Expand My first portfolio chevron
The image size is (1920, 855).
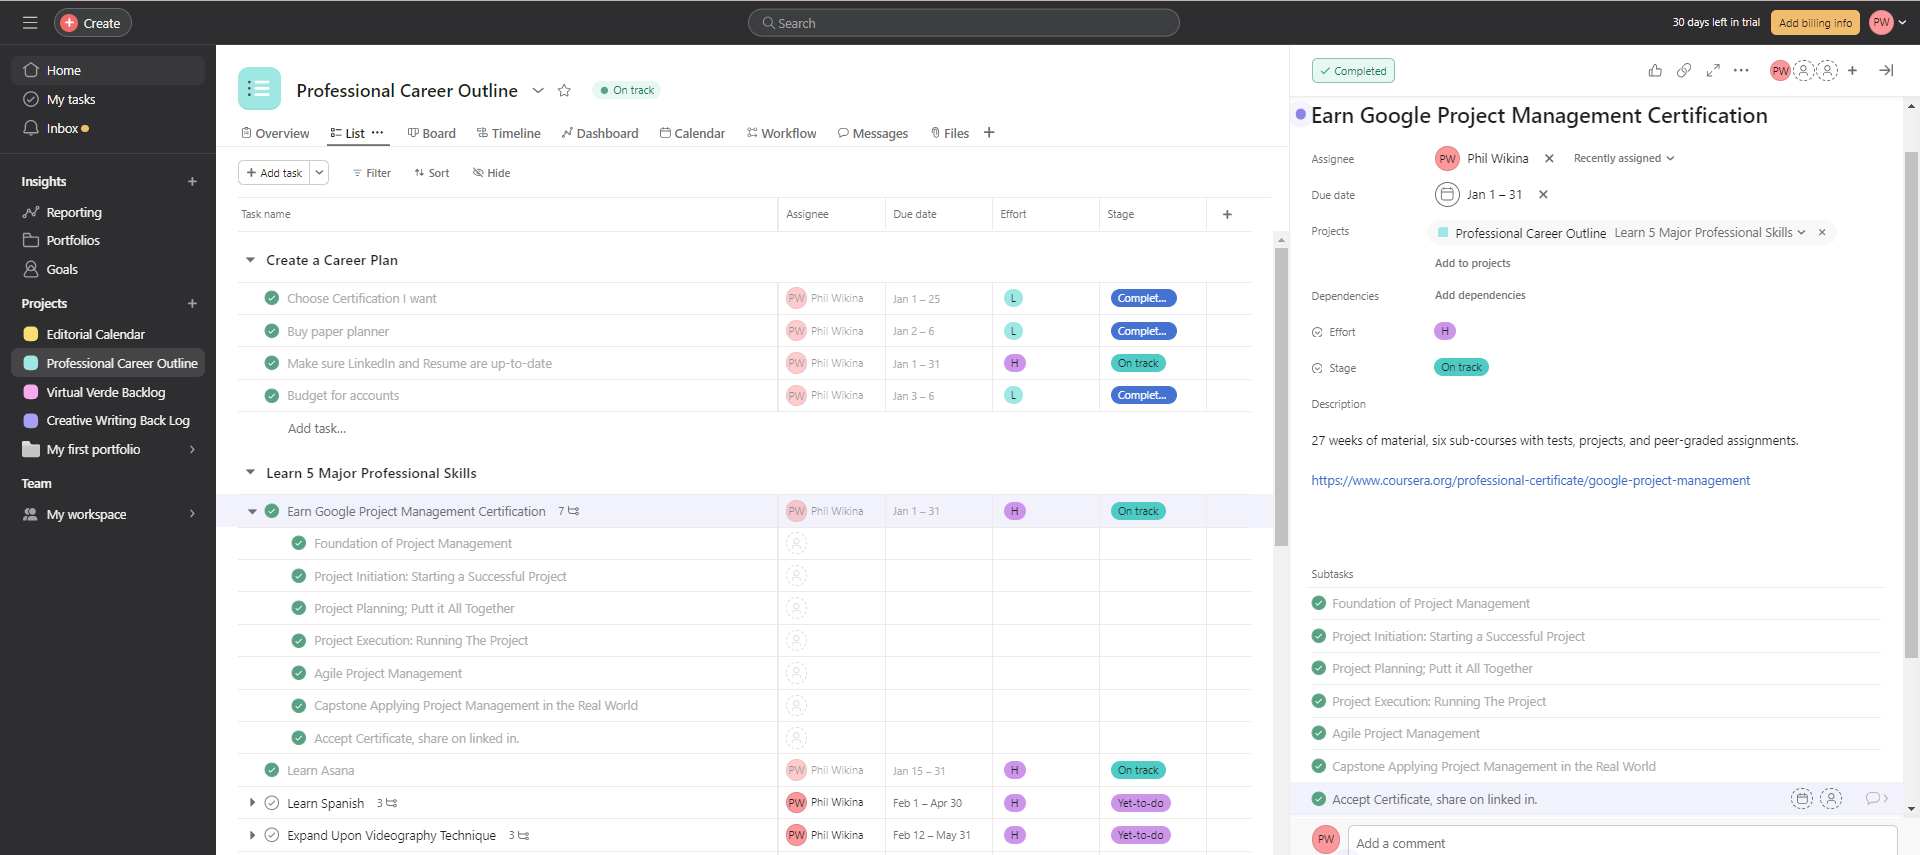point(192,449)
